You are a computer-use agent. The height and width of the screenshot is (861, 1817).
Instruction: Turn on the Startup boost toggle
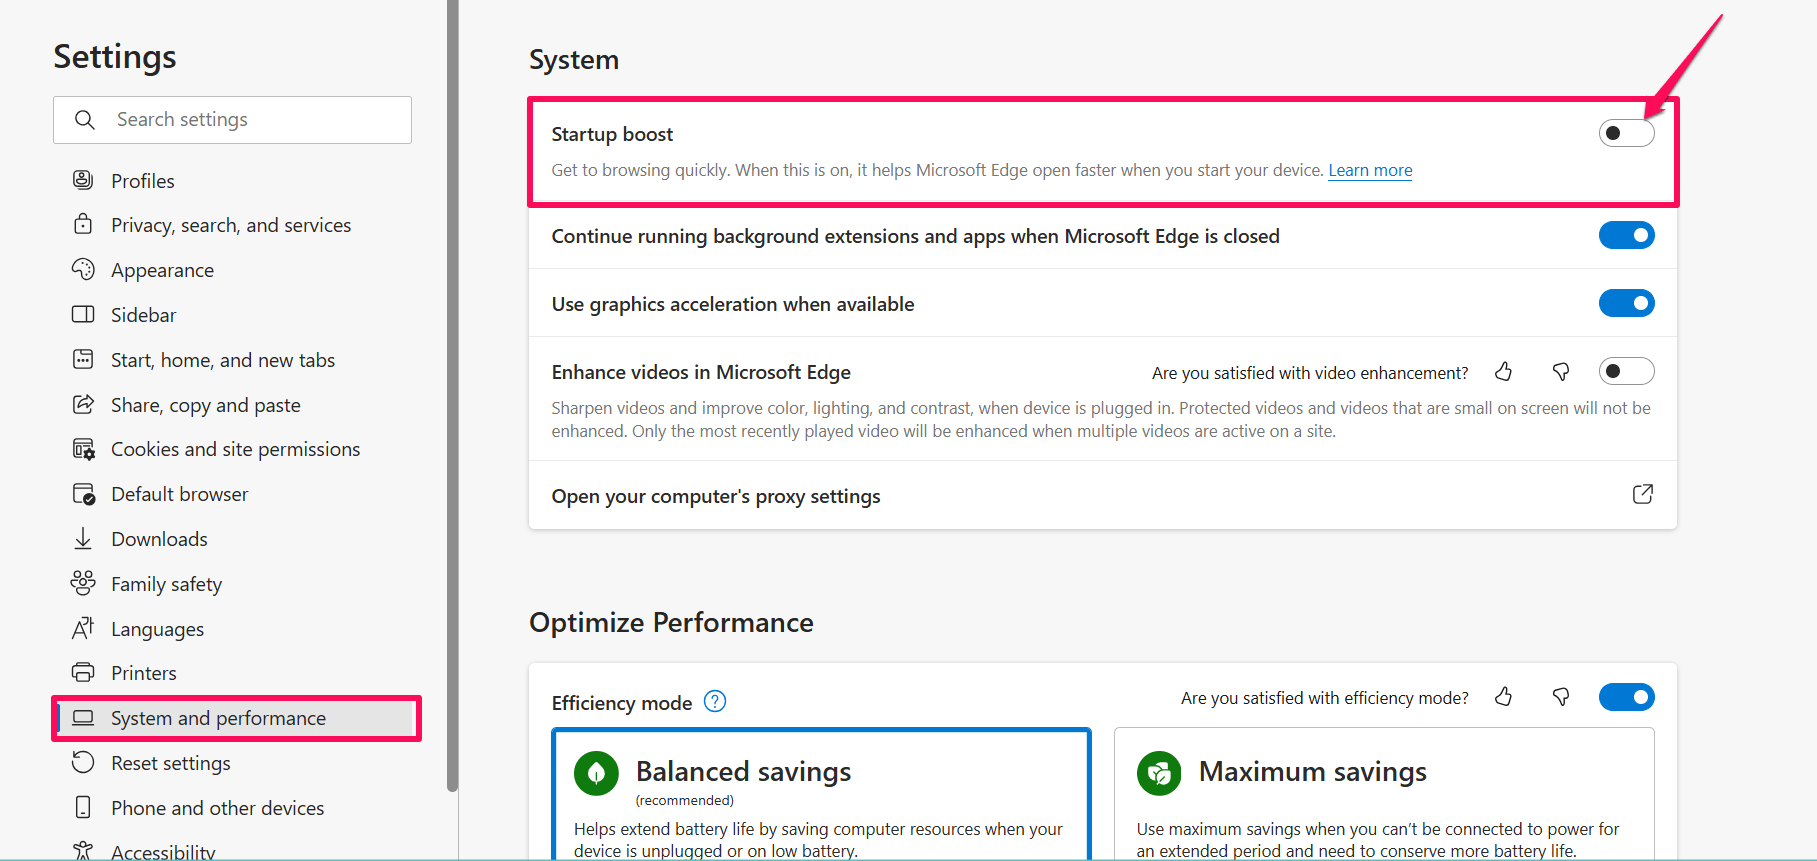pyautogui.click(x=1626, y=133)
